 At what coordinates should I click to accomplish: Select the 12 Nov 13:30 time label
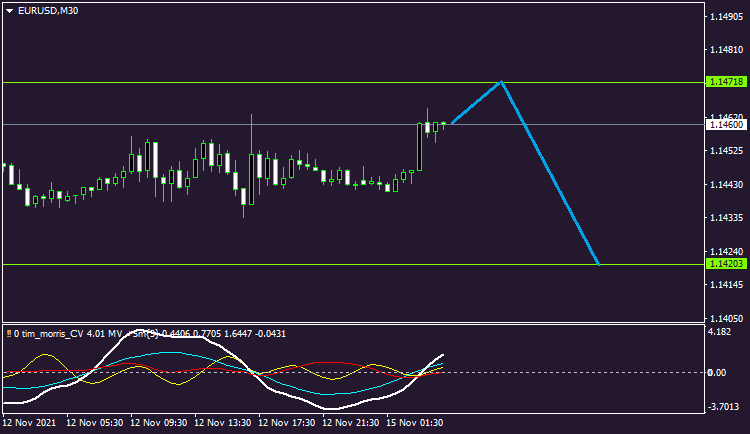pos(222,423)
